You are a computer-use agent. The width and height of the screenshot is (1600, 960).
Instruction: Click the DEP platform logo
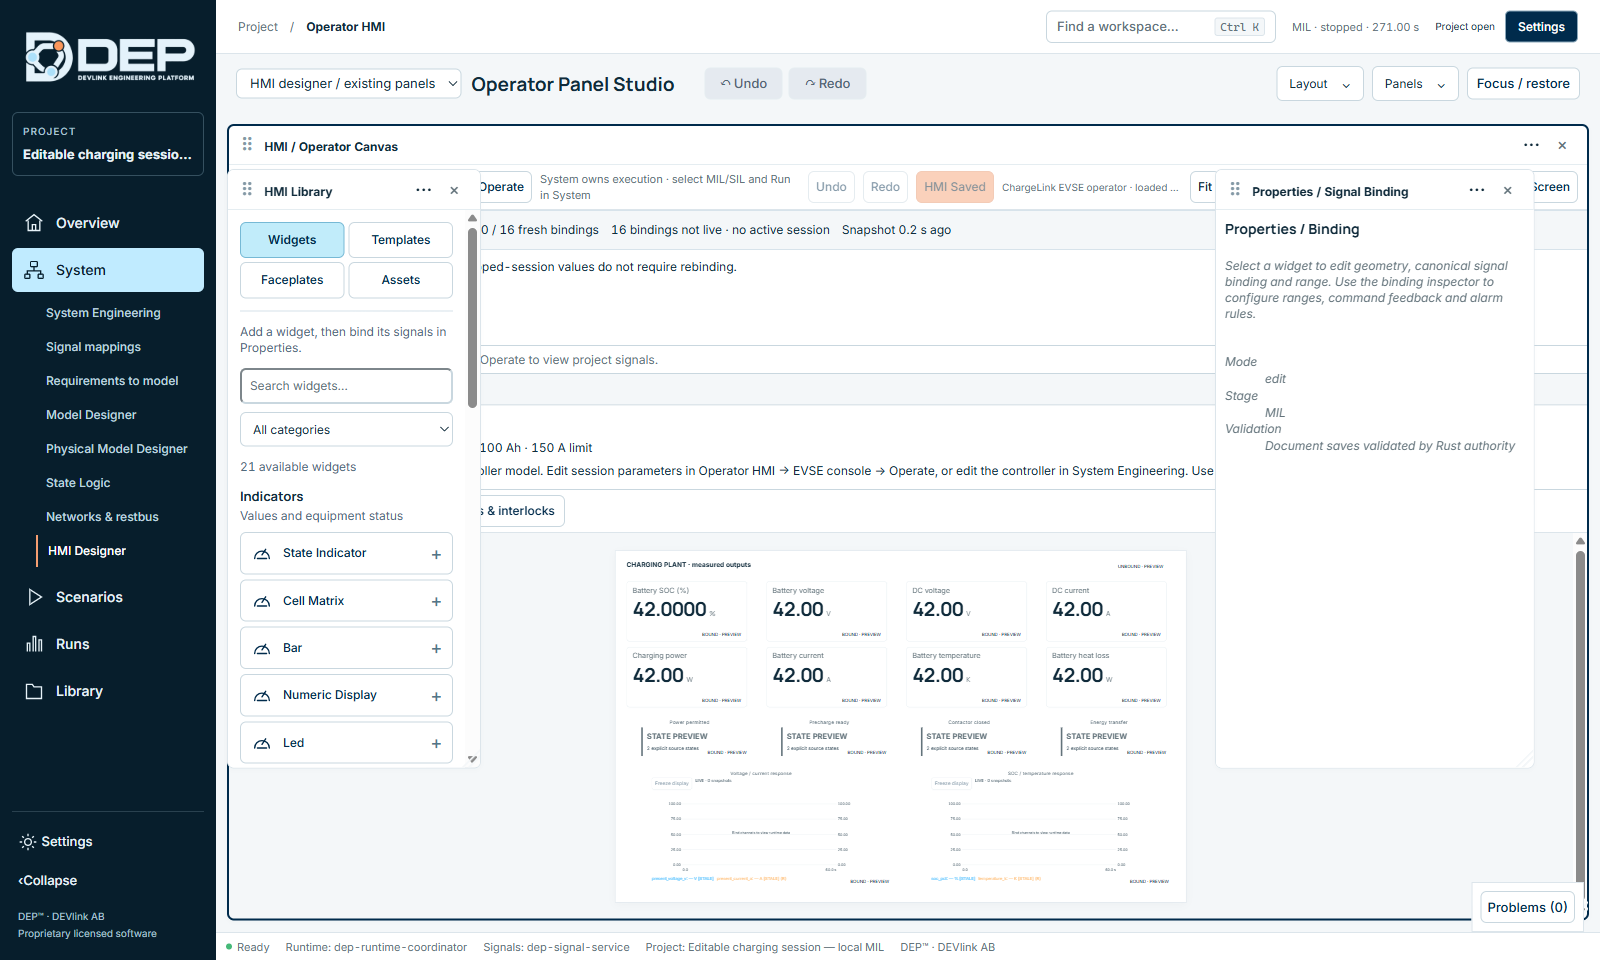pyautogui.click(x=109, y=57)
